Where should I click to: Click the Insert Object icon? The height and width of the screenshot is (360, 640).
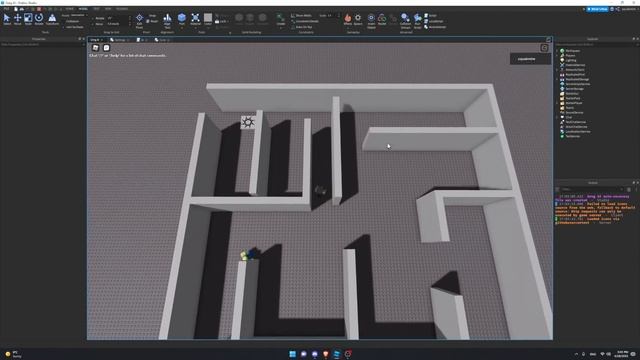coord(371,20)
